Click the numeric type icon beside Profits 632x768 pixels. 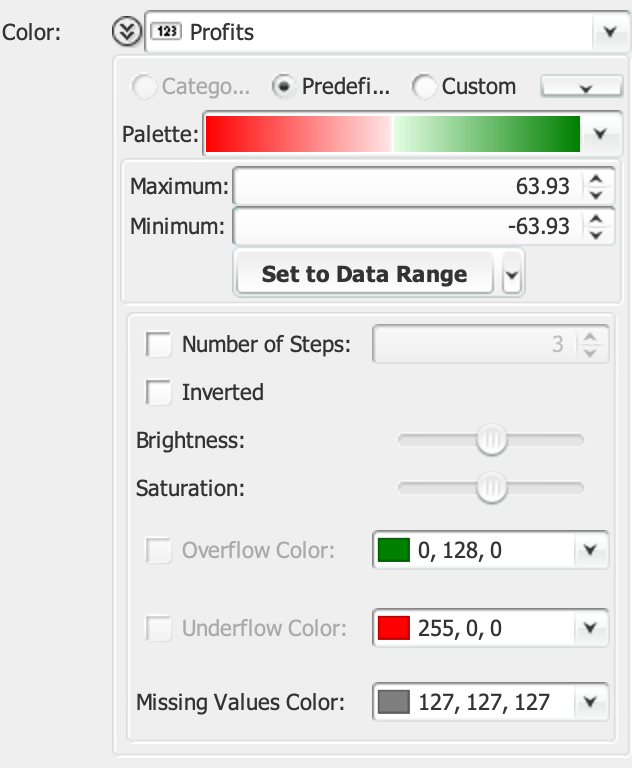(165, 32)
